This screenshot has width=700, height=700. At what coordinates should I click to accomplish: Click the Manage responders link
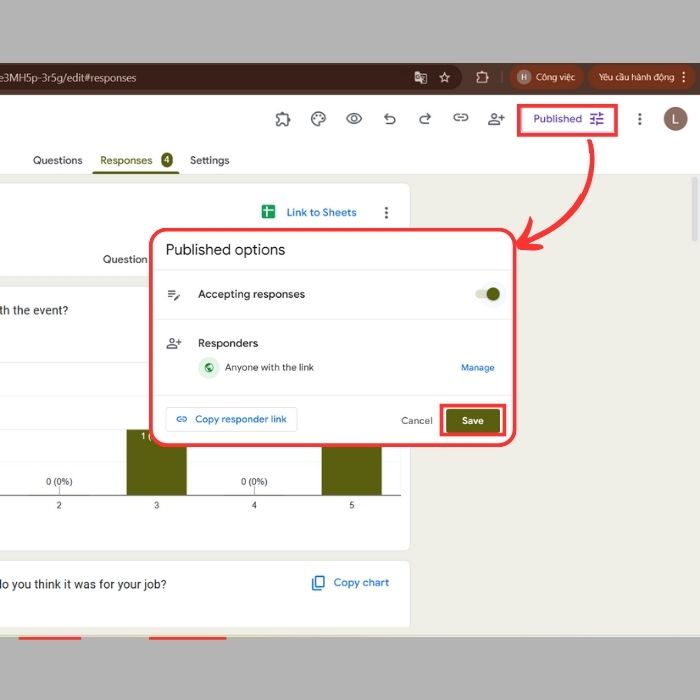[x=478, y=367]
